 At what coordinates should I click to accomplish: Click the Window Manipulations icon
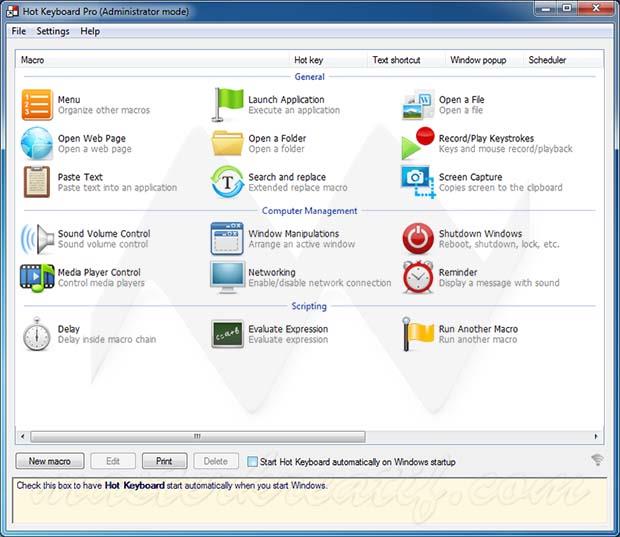pos(227,238)
